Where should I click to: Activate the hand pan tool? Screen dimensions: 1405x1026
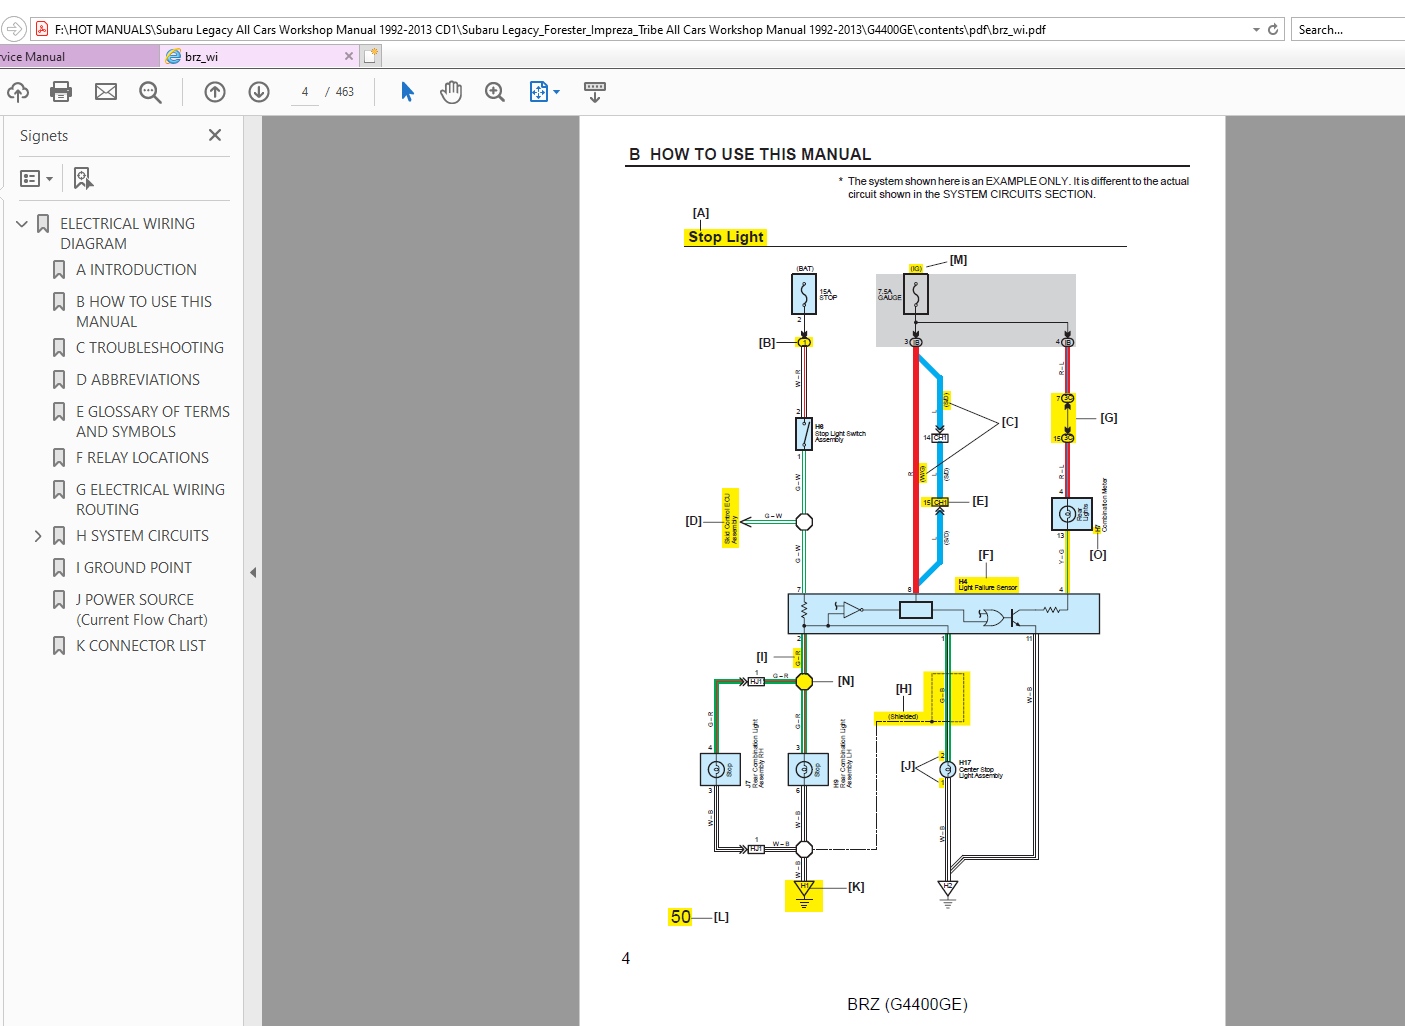coord(451,92)
